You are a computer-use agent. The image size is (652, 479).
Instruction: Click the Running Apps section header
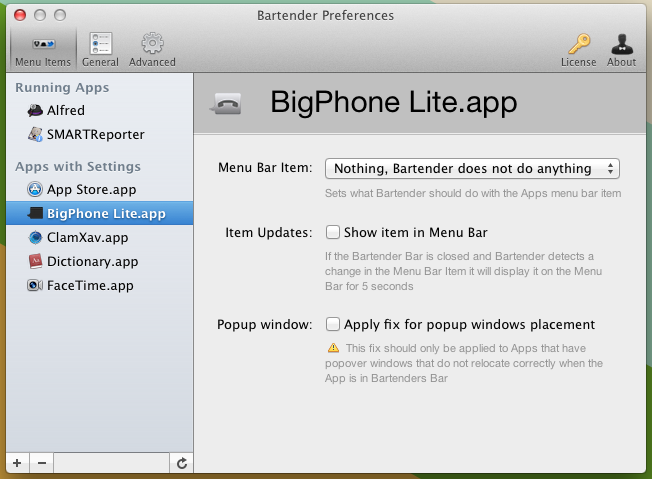click(62, 88)
